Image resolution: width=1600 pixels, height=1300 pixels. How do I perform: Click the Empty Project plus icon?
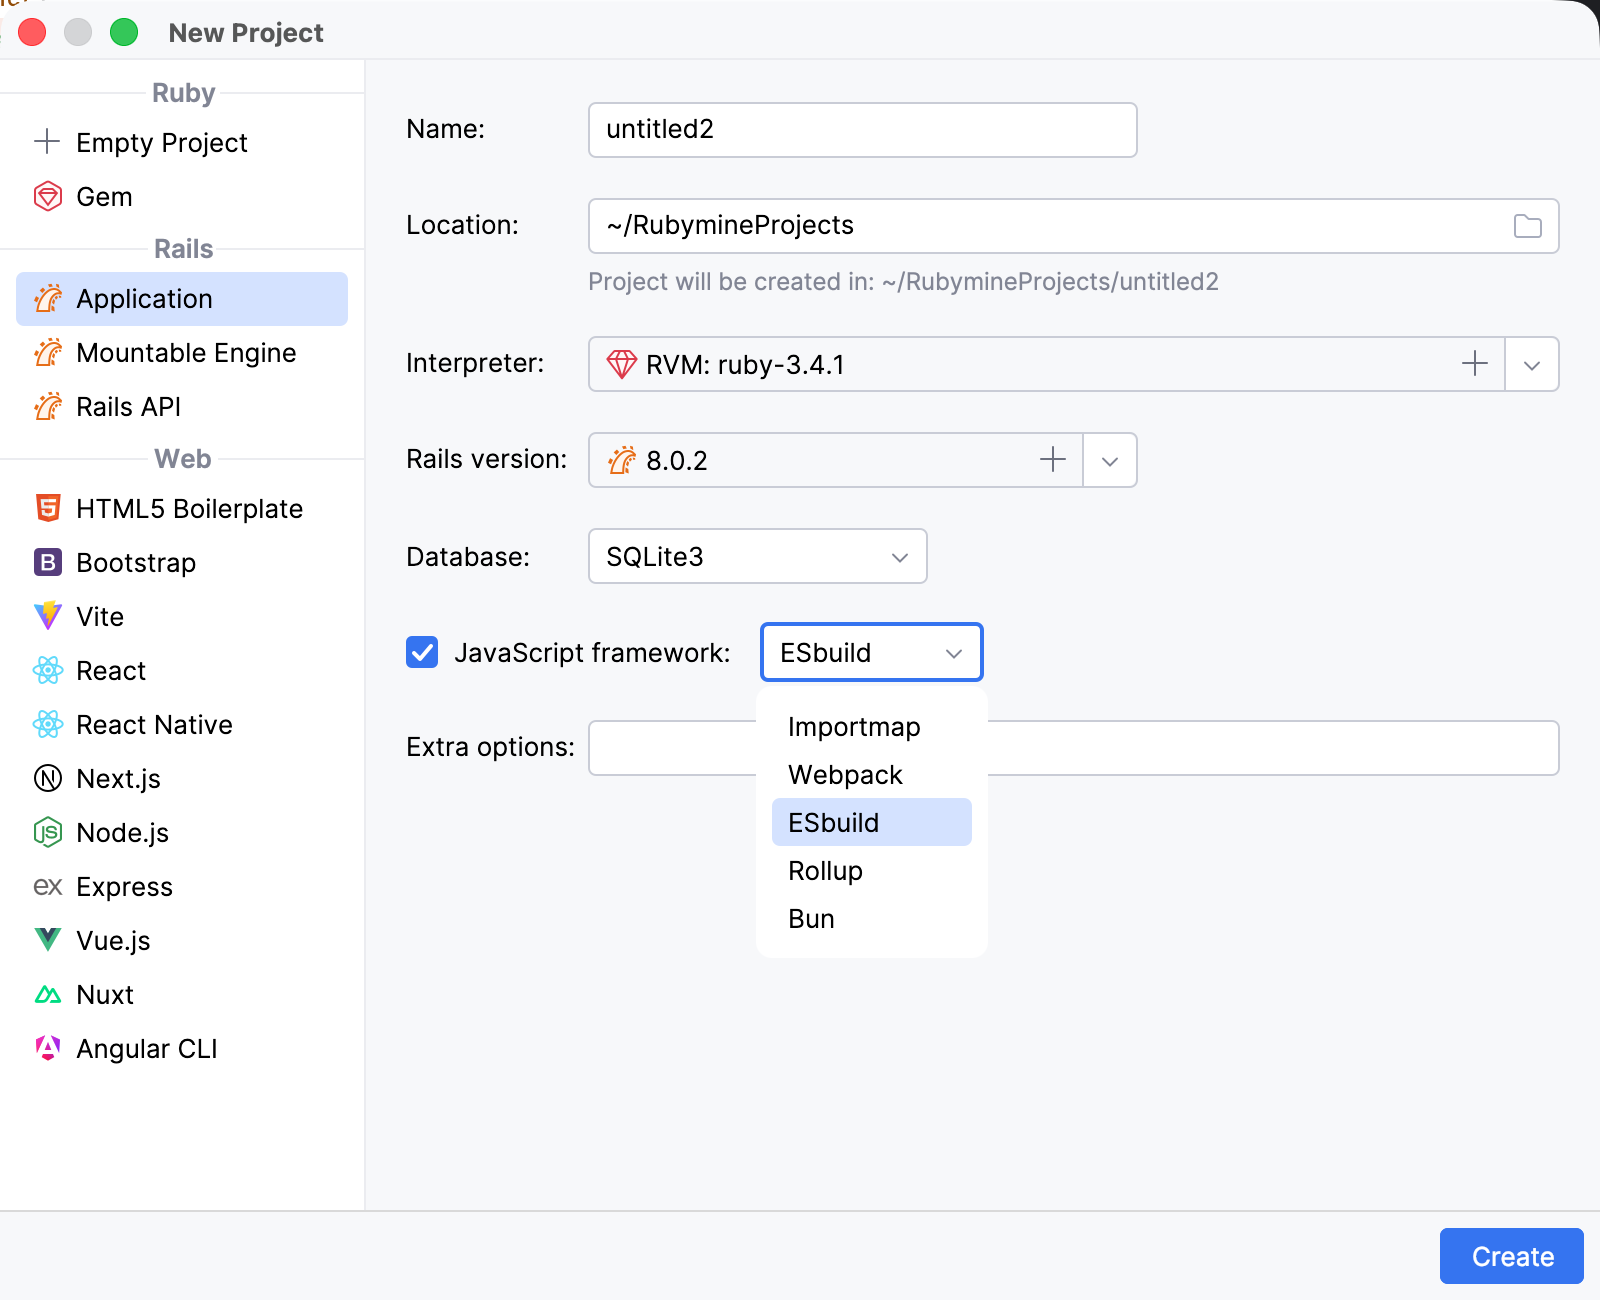click(x=47, y=142)
